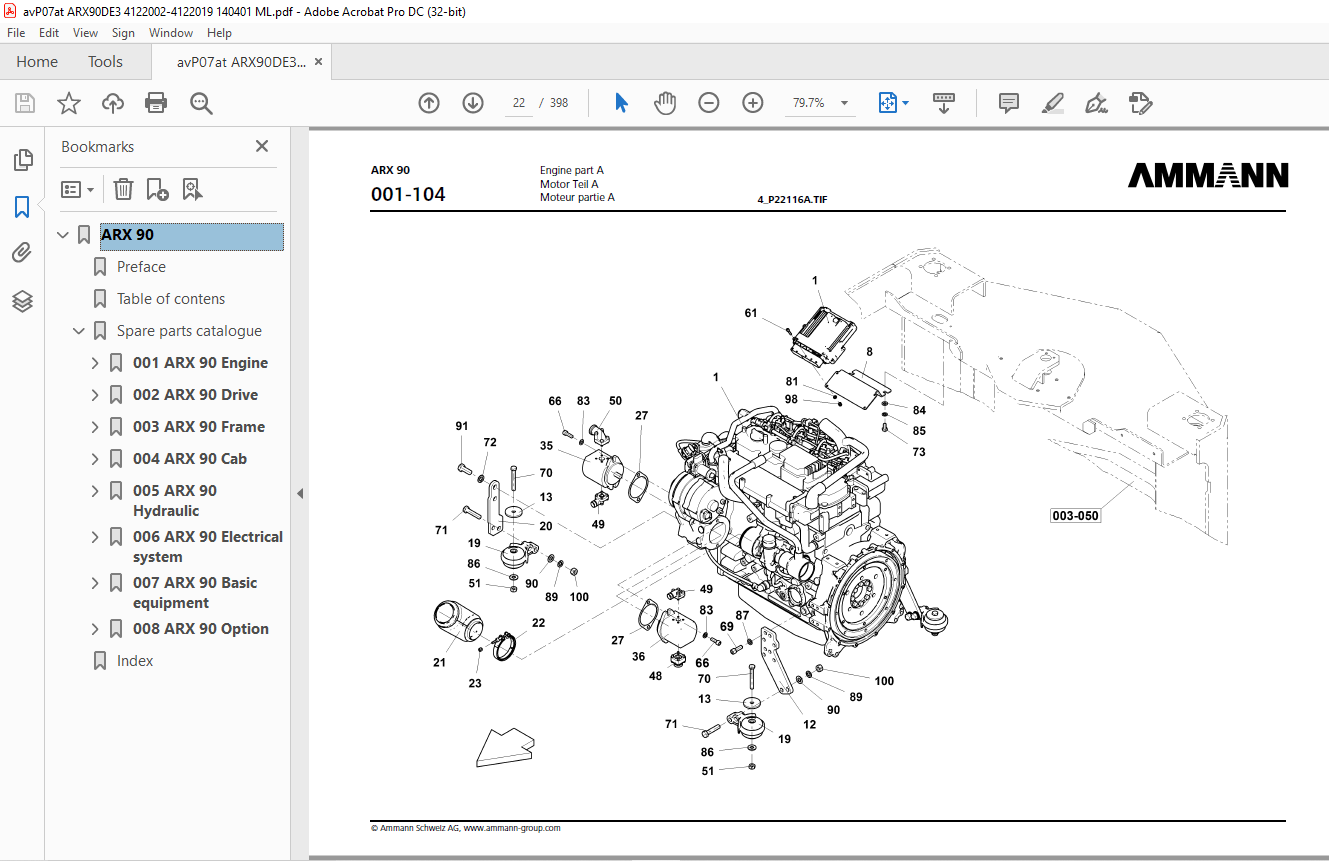Add a new bookmark

tap(157, 189)
